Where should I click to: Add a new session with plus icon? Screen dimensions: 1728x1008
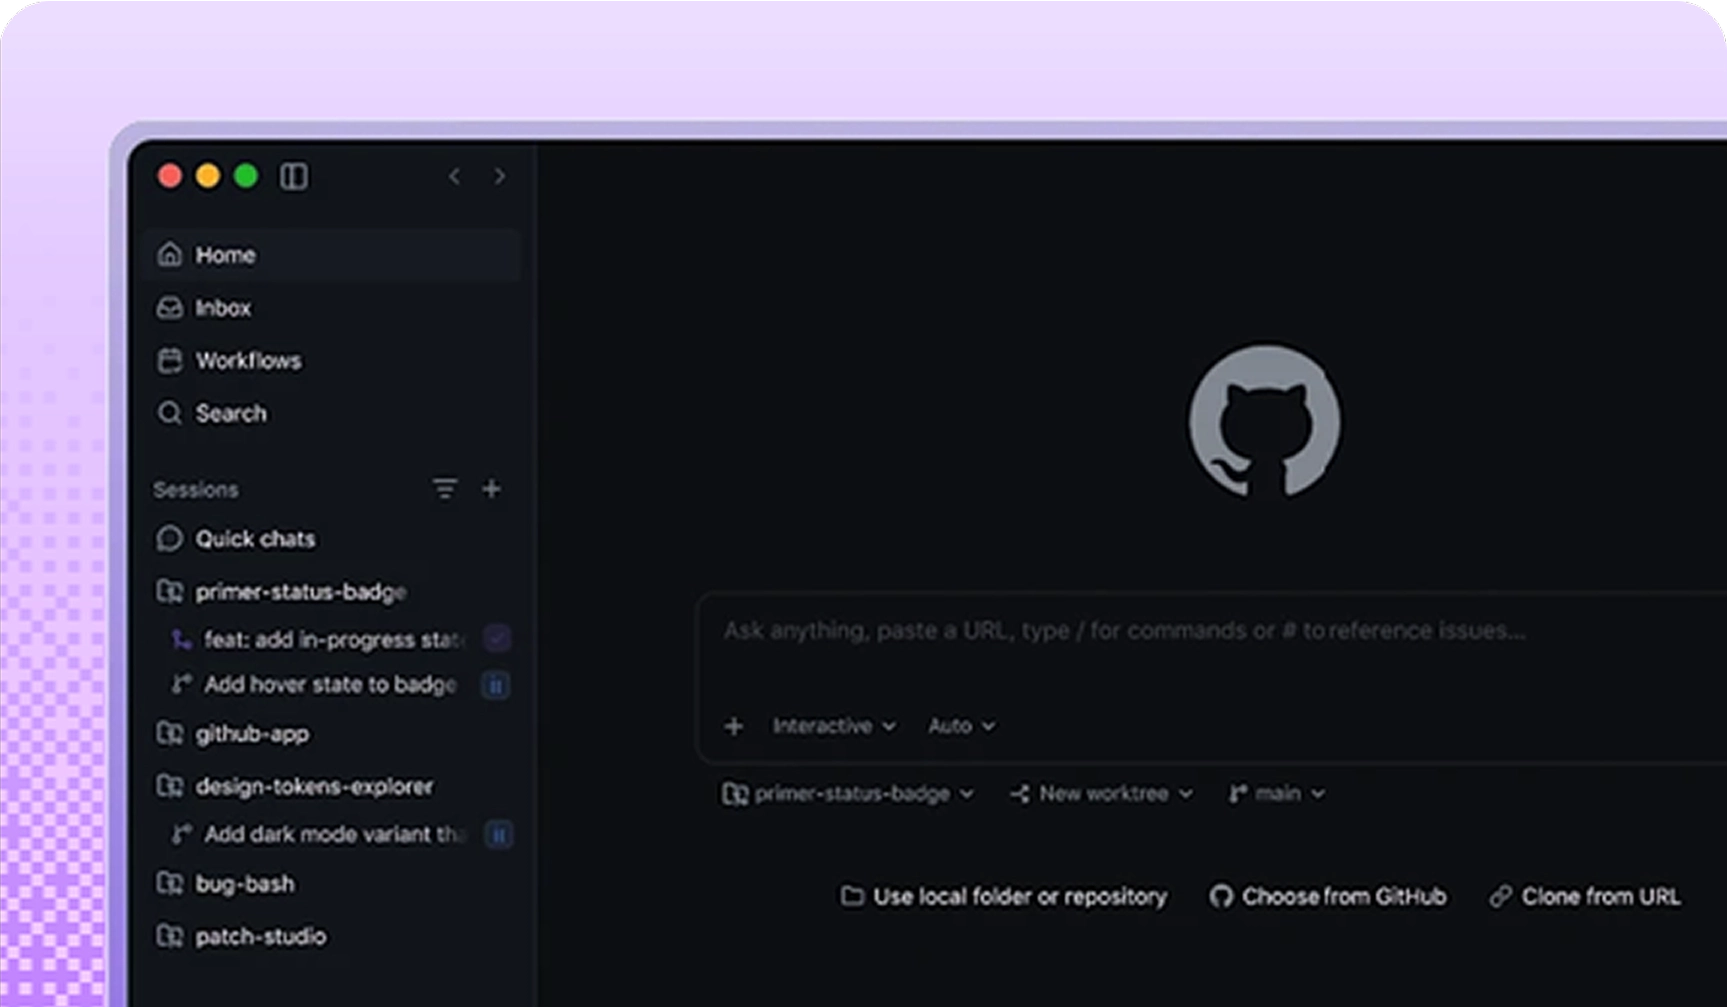tap(492, 489)
